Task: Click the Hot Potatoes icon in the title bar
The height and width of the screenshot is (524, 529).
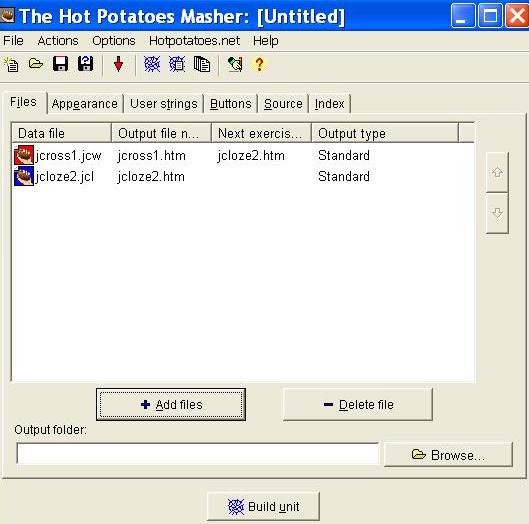Action: [7, 15]
